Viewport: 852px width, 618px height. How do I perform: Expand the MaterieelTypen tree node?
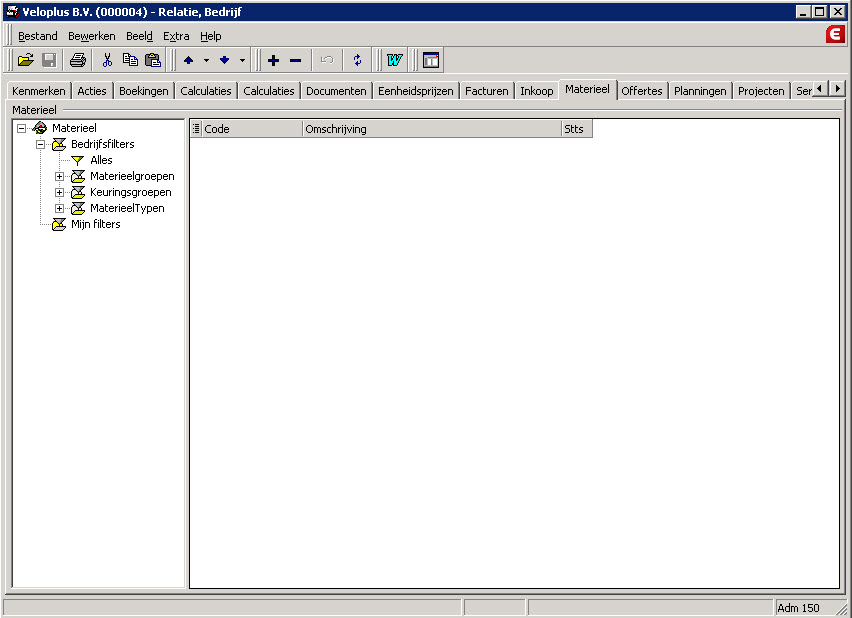click(59, 209)
